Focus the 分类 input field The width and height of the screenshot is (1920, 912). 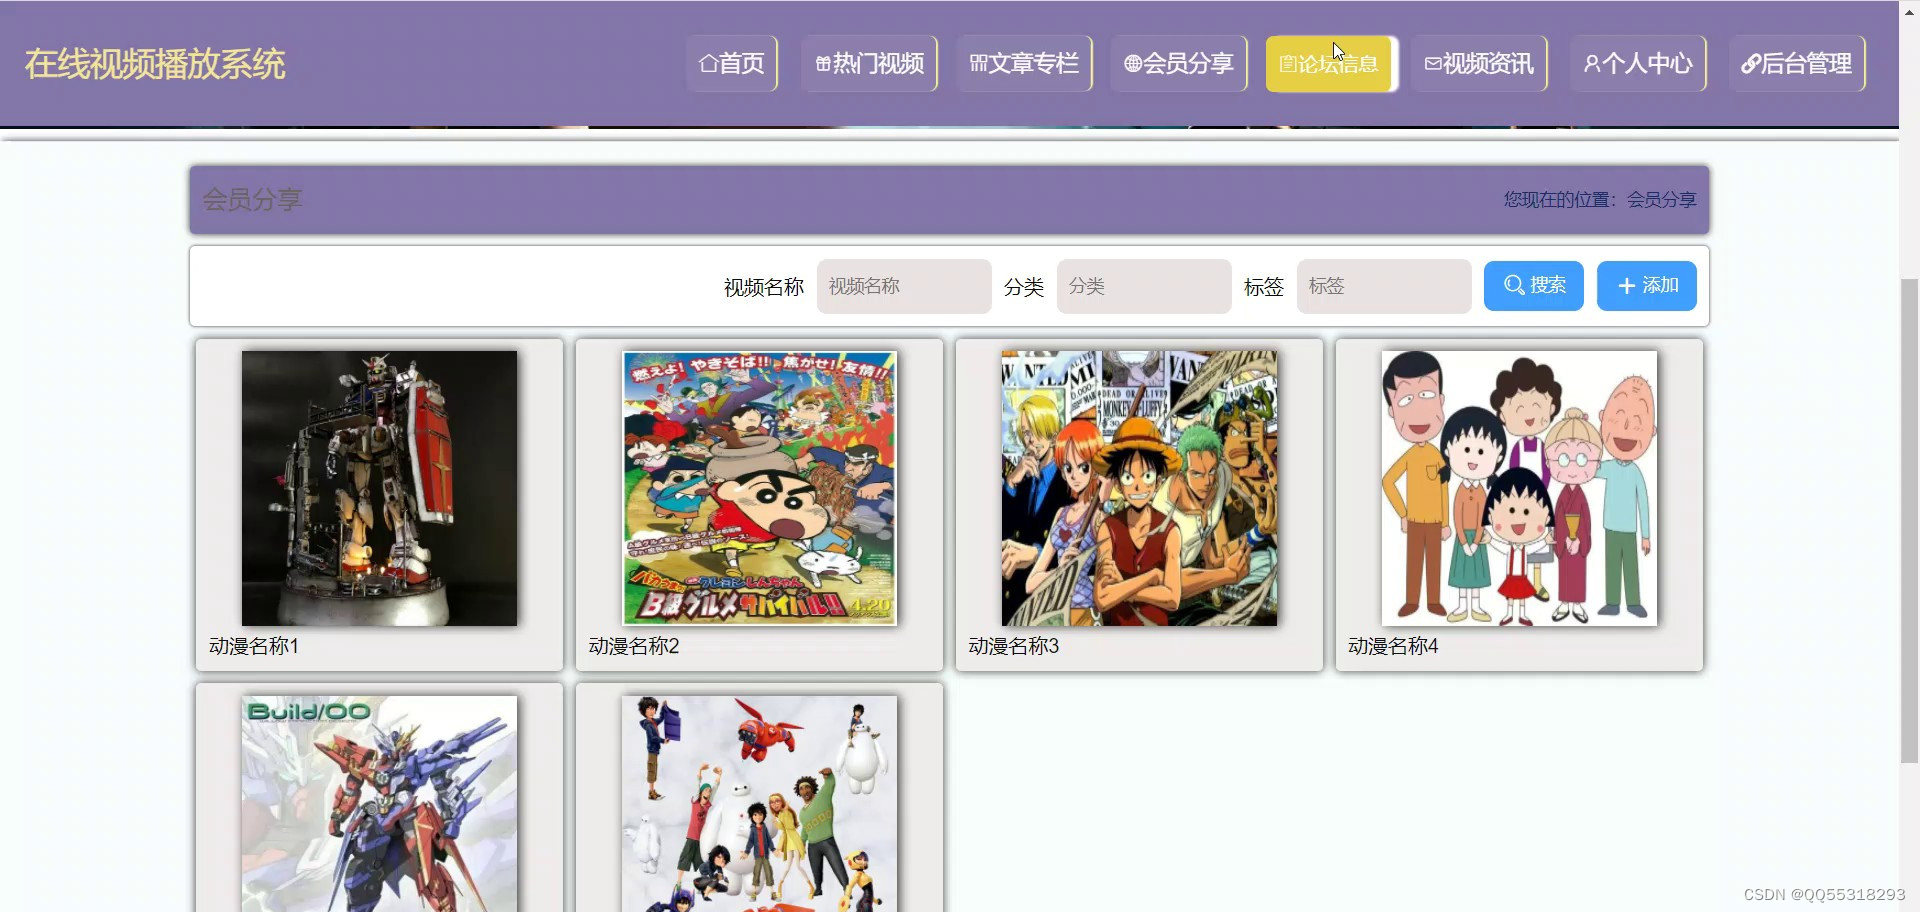pos(1144,286)
